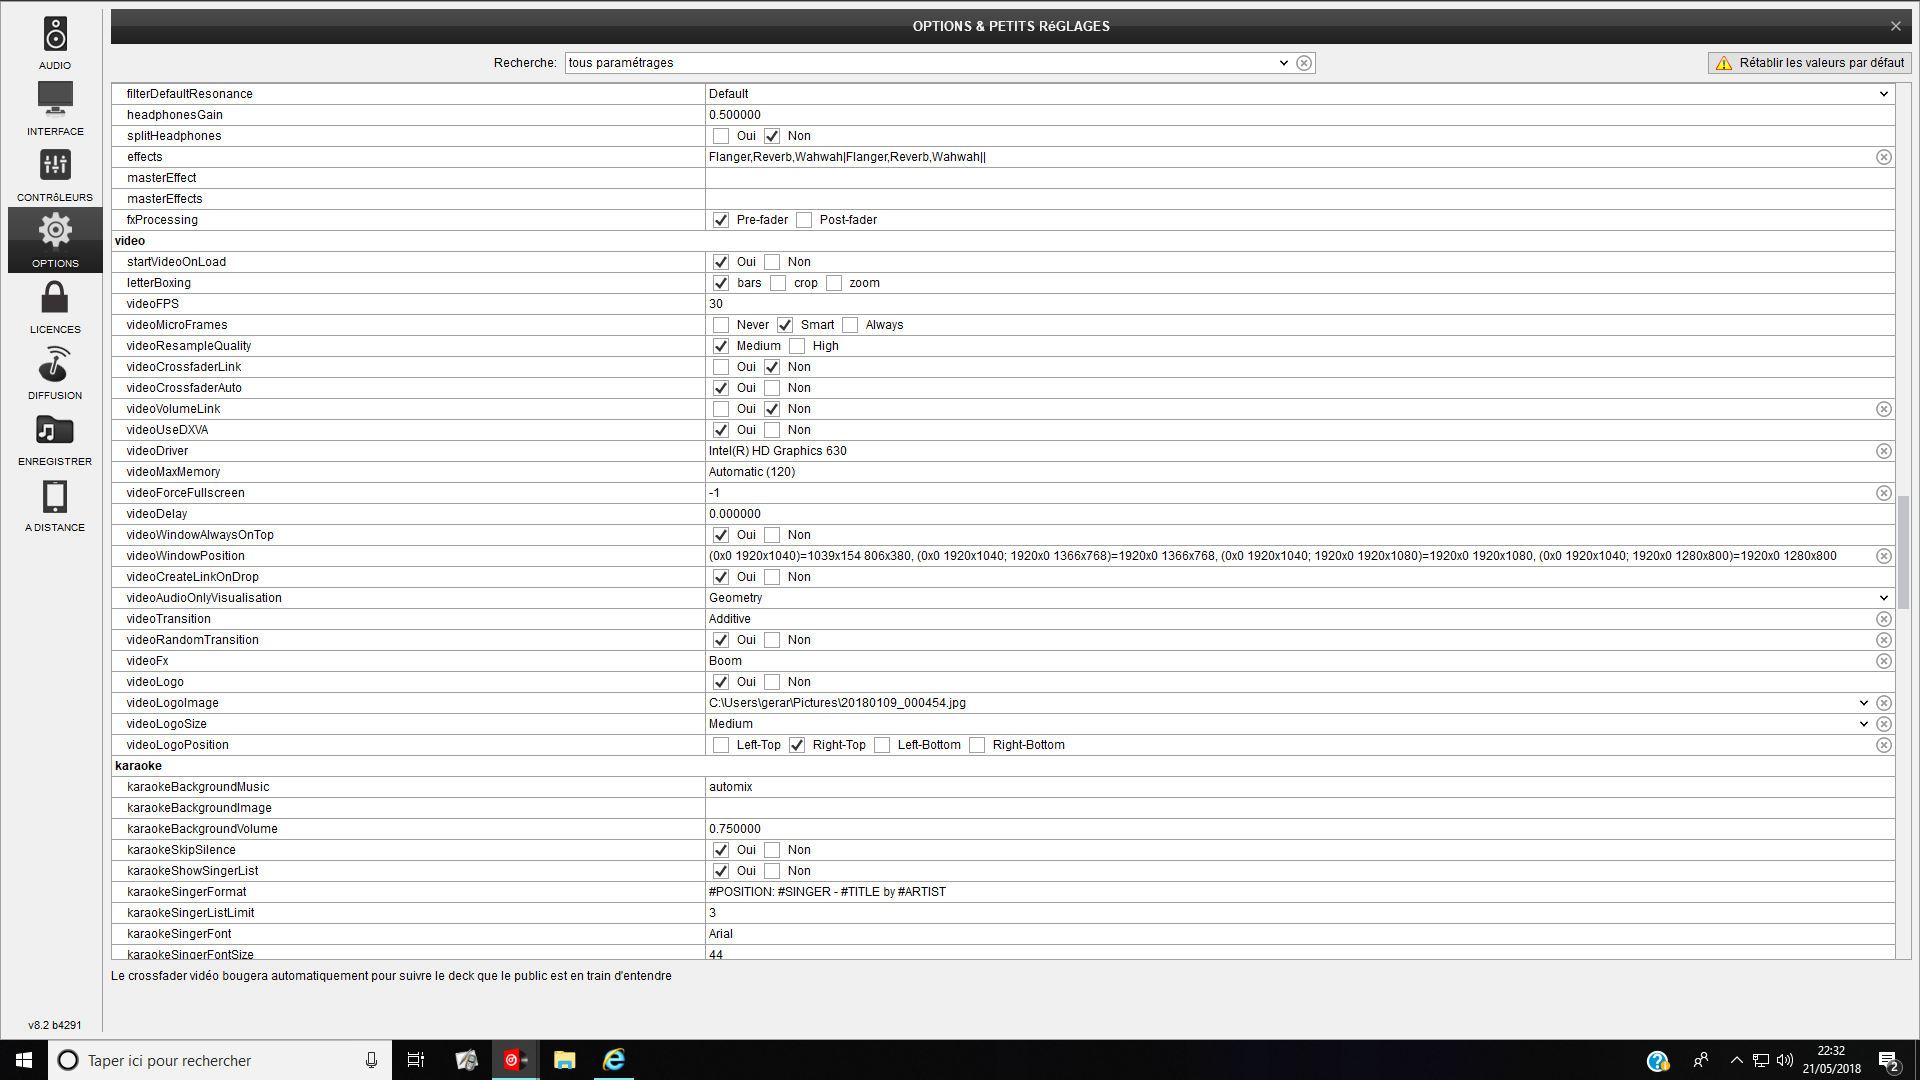Expand videoAudioOnlyVisualisation dropdown
The width and height of the screenshot is (1920, 1080).
(x=1884, y=598)
